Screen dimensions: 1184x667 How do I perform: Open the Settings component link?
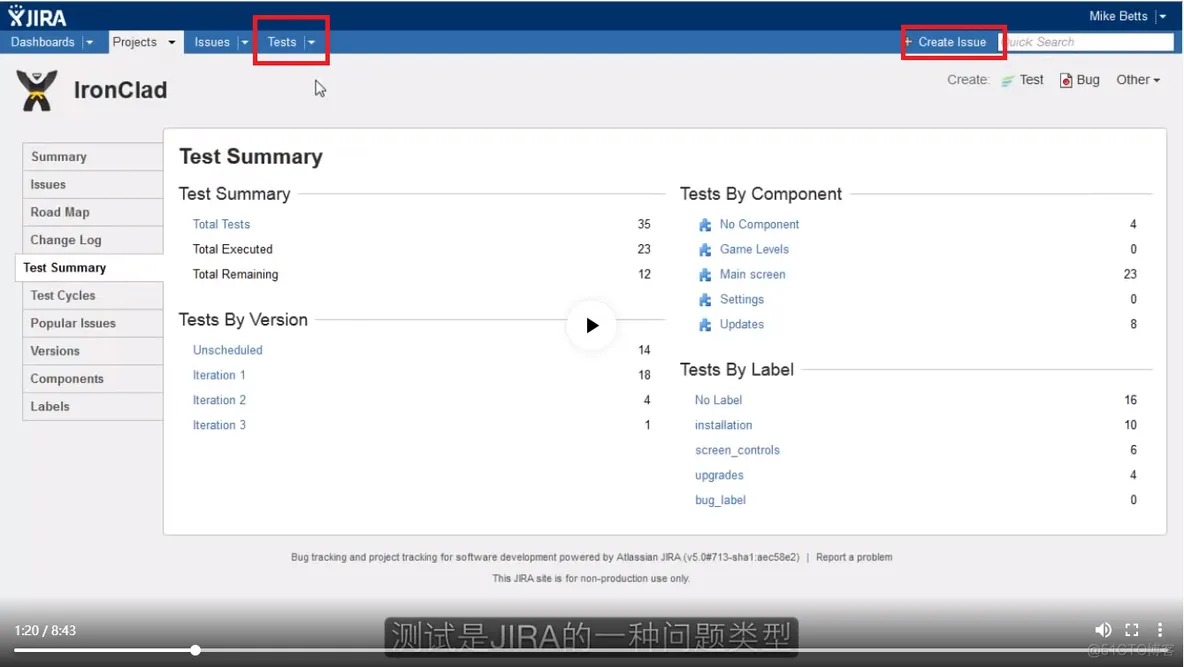click(x=742, y=299)
